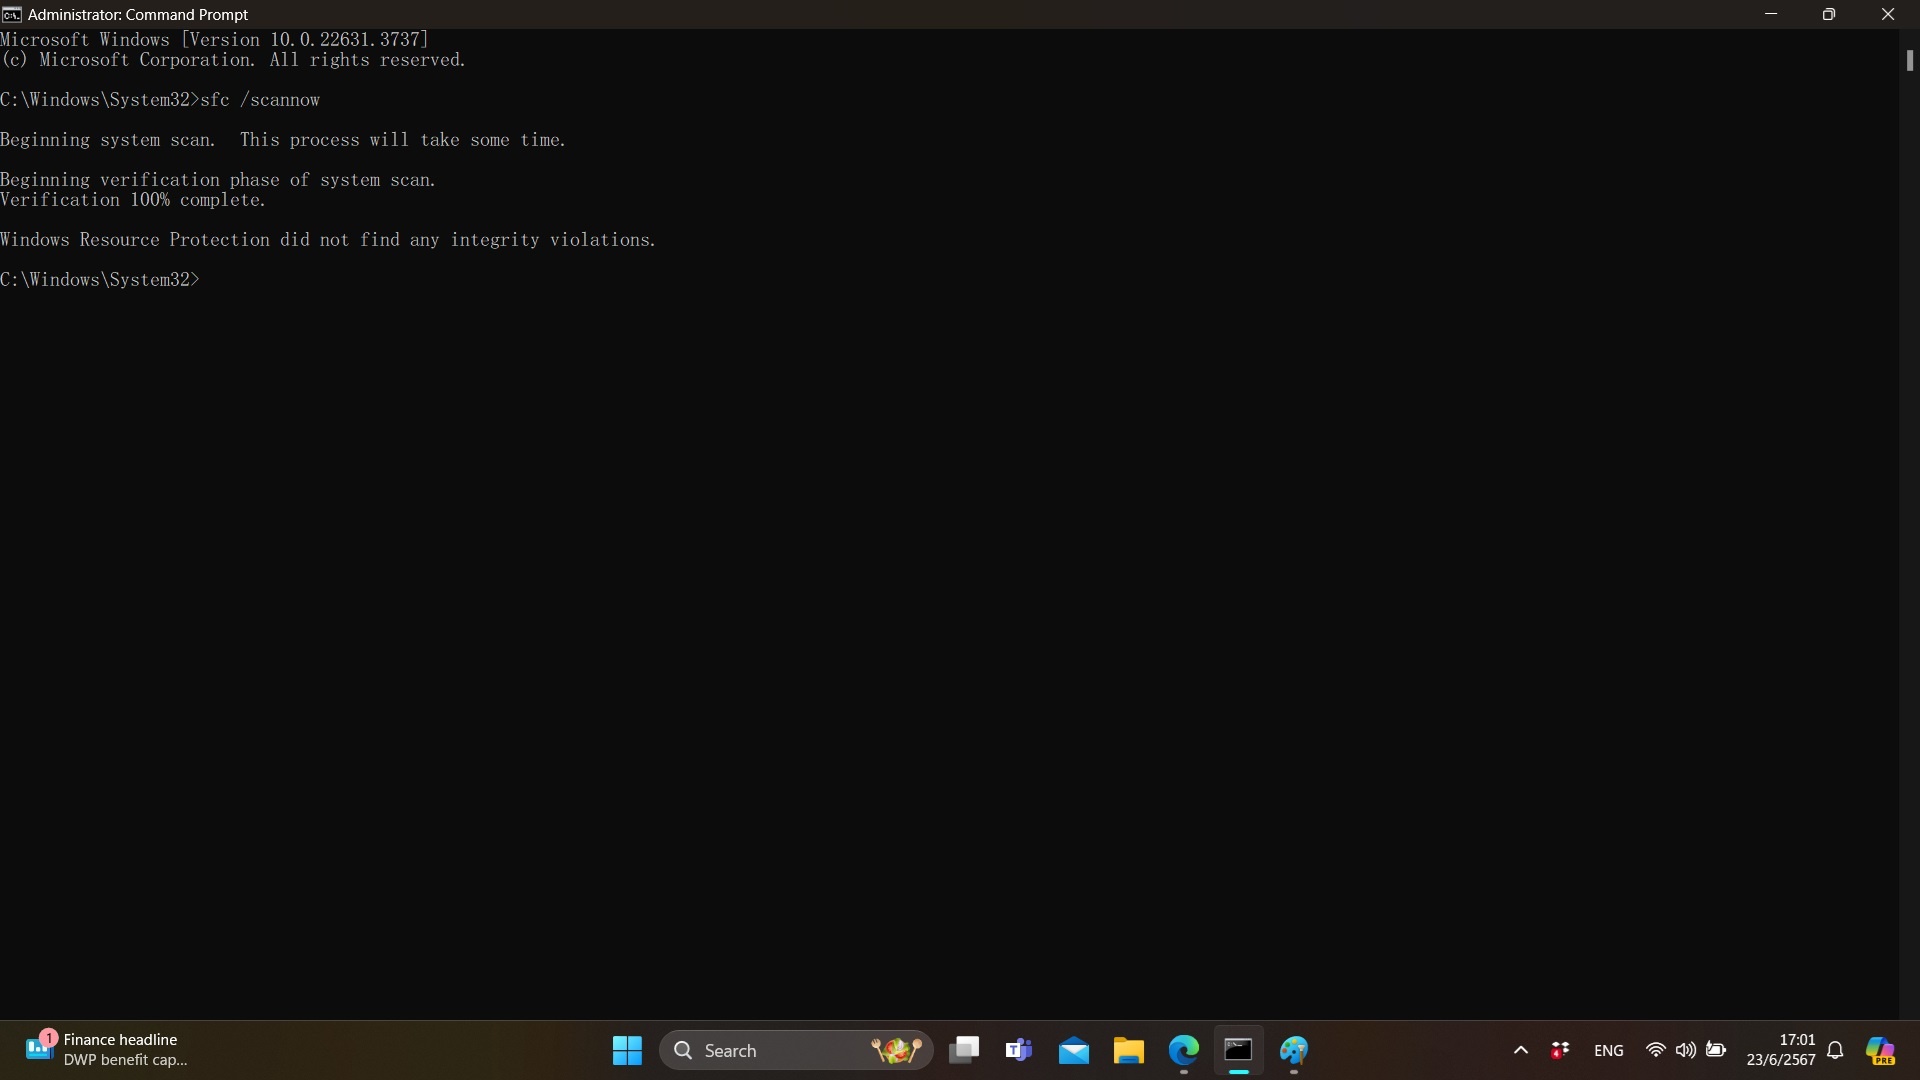Click the volume speaker icon

pyautogui.click(x=1685, y=1050)
